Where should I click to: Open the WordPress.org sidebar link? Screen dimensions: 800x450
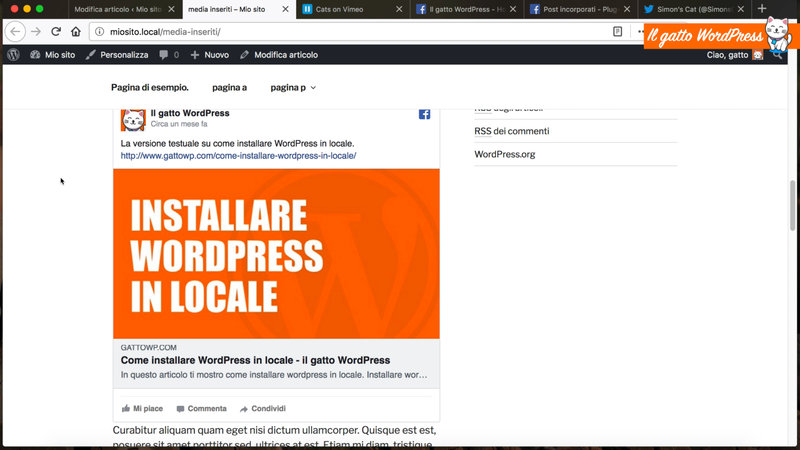505,154
